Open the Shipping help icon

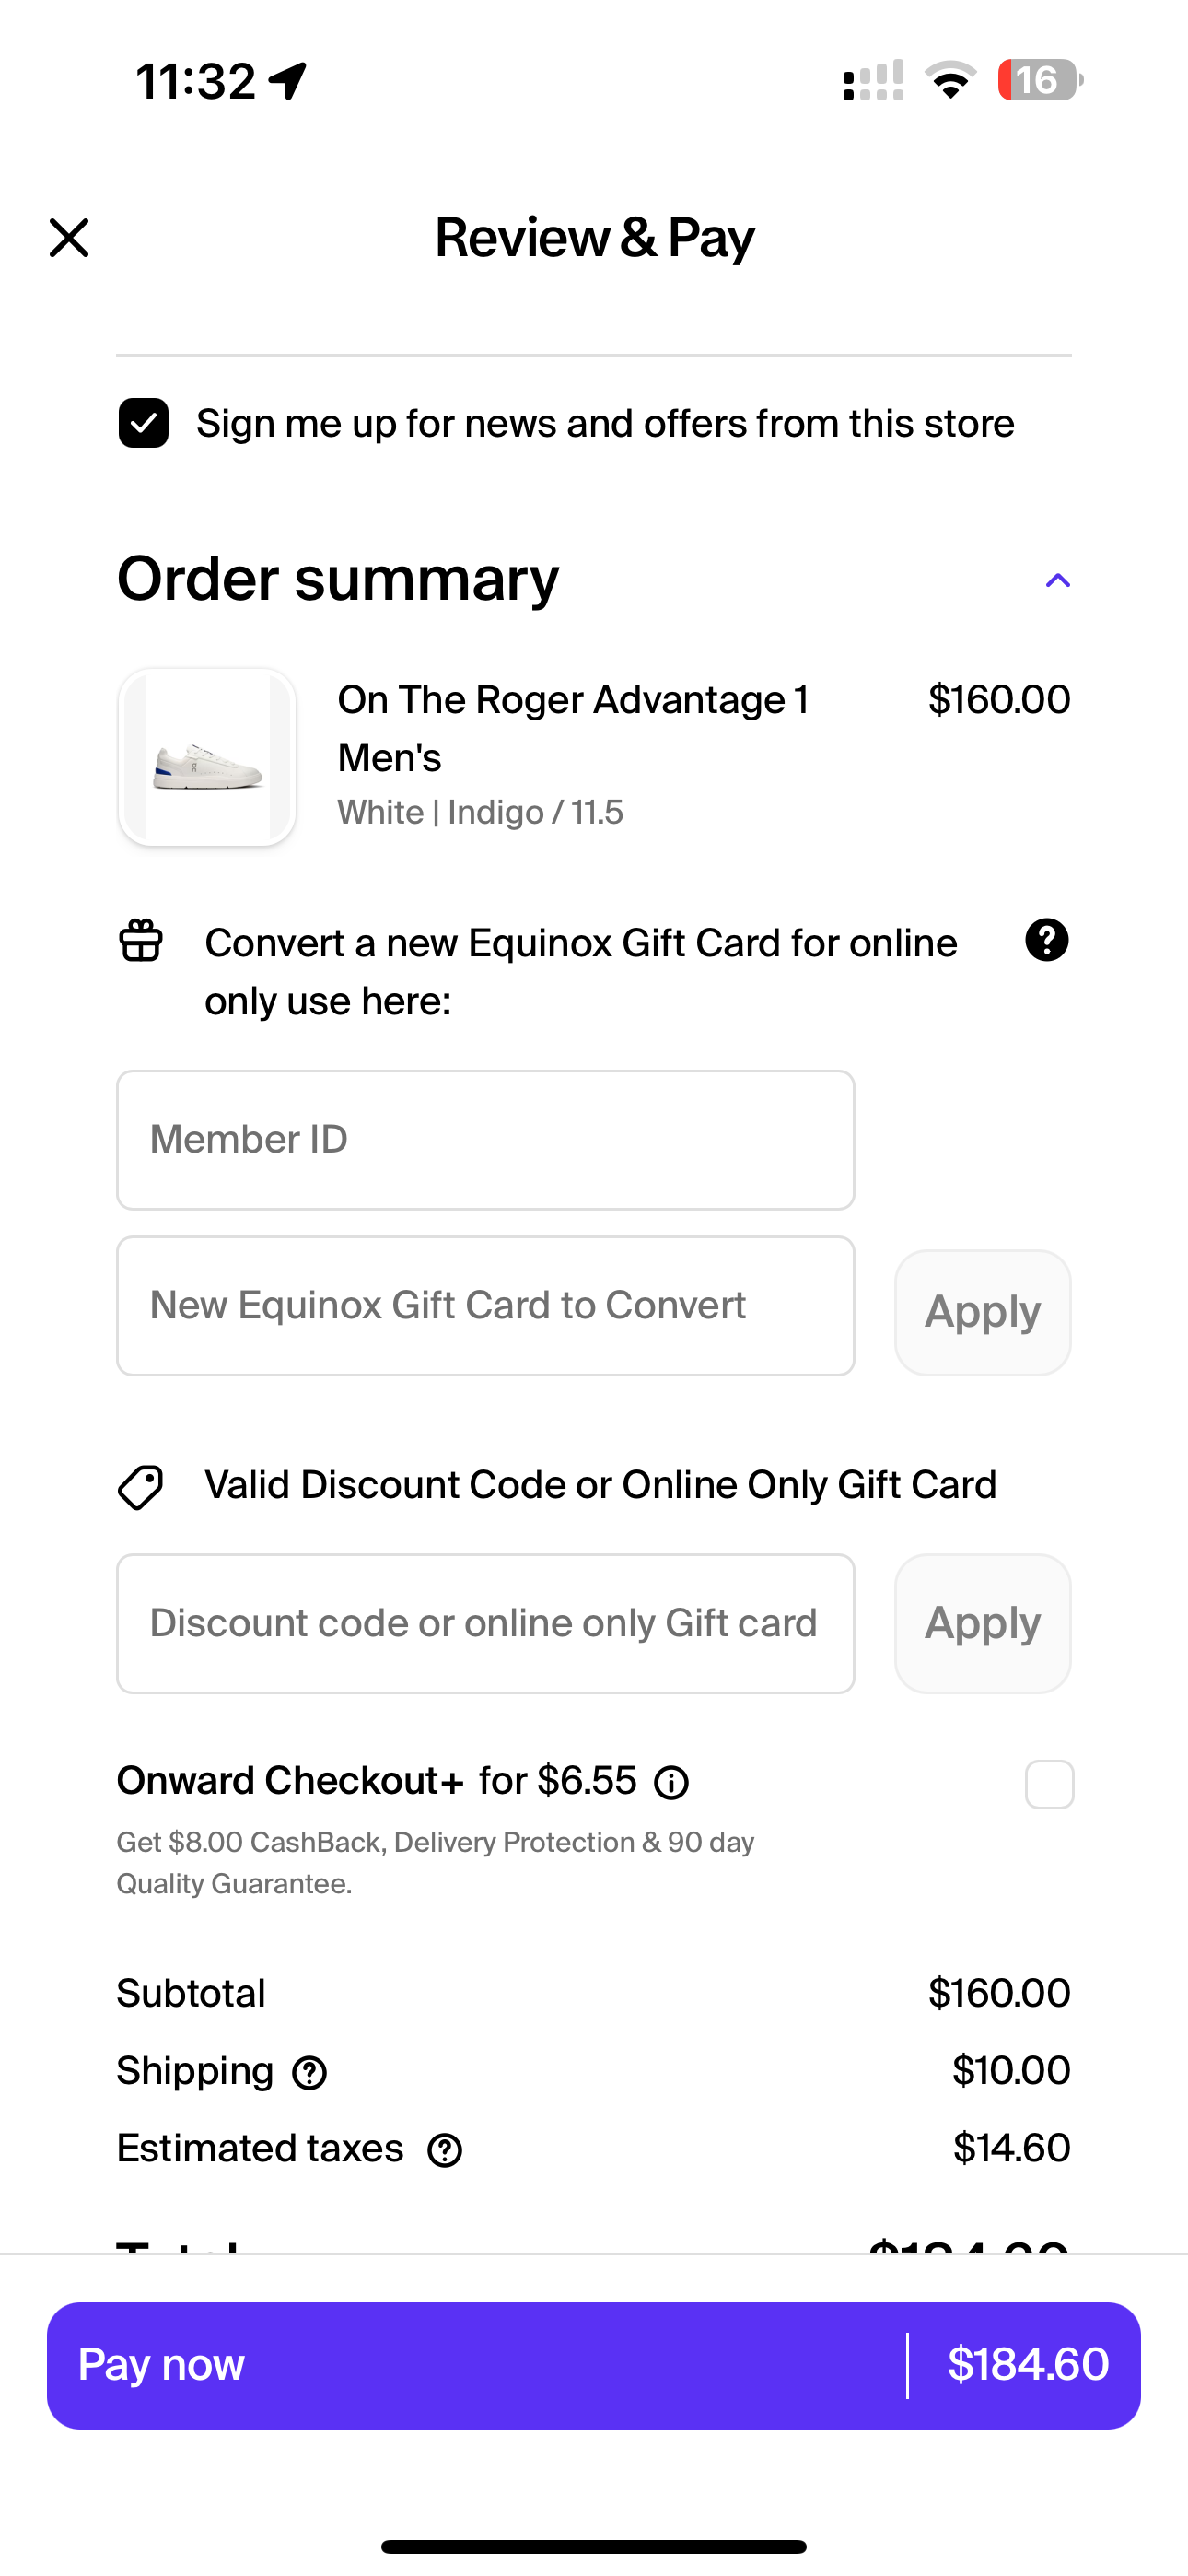[309, 2073]
